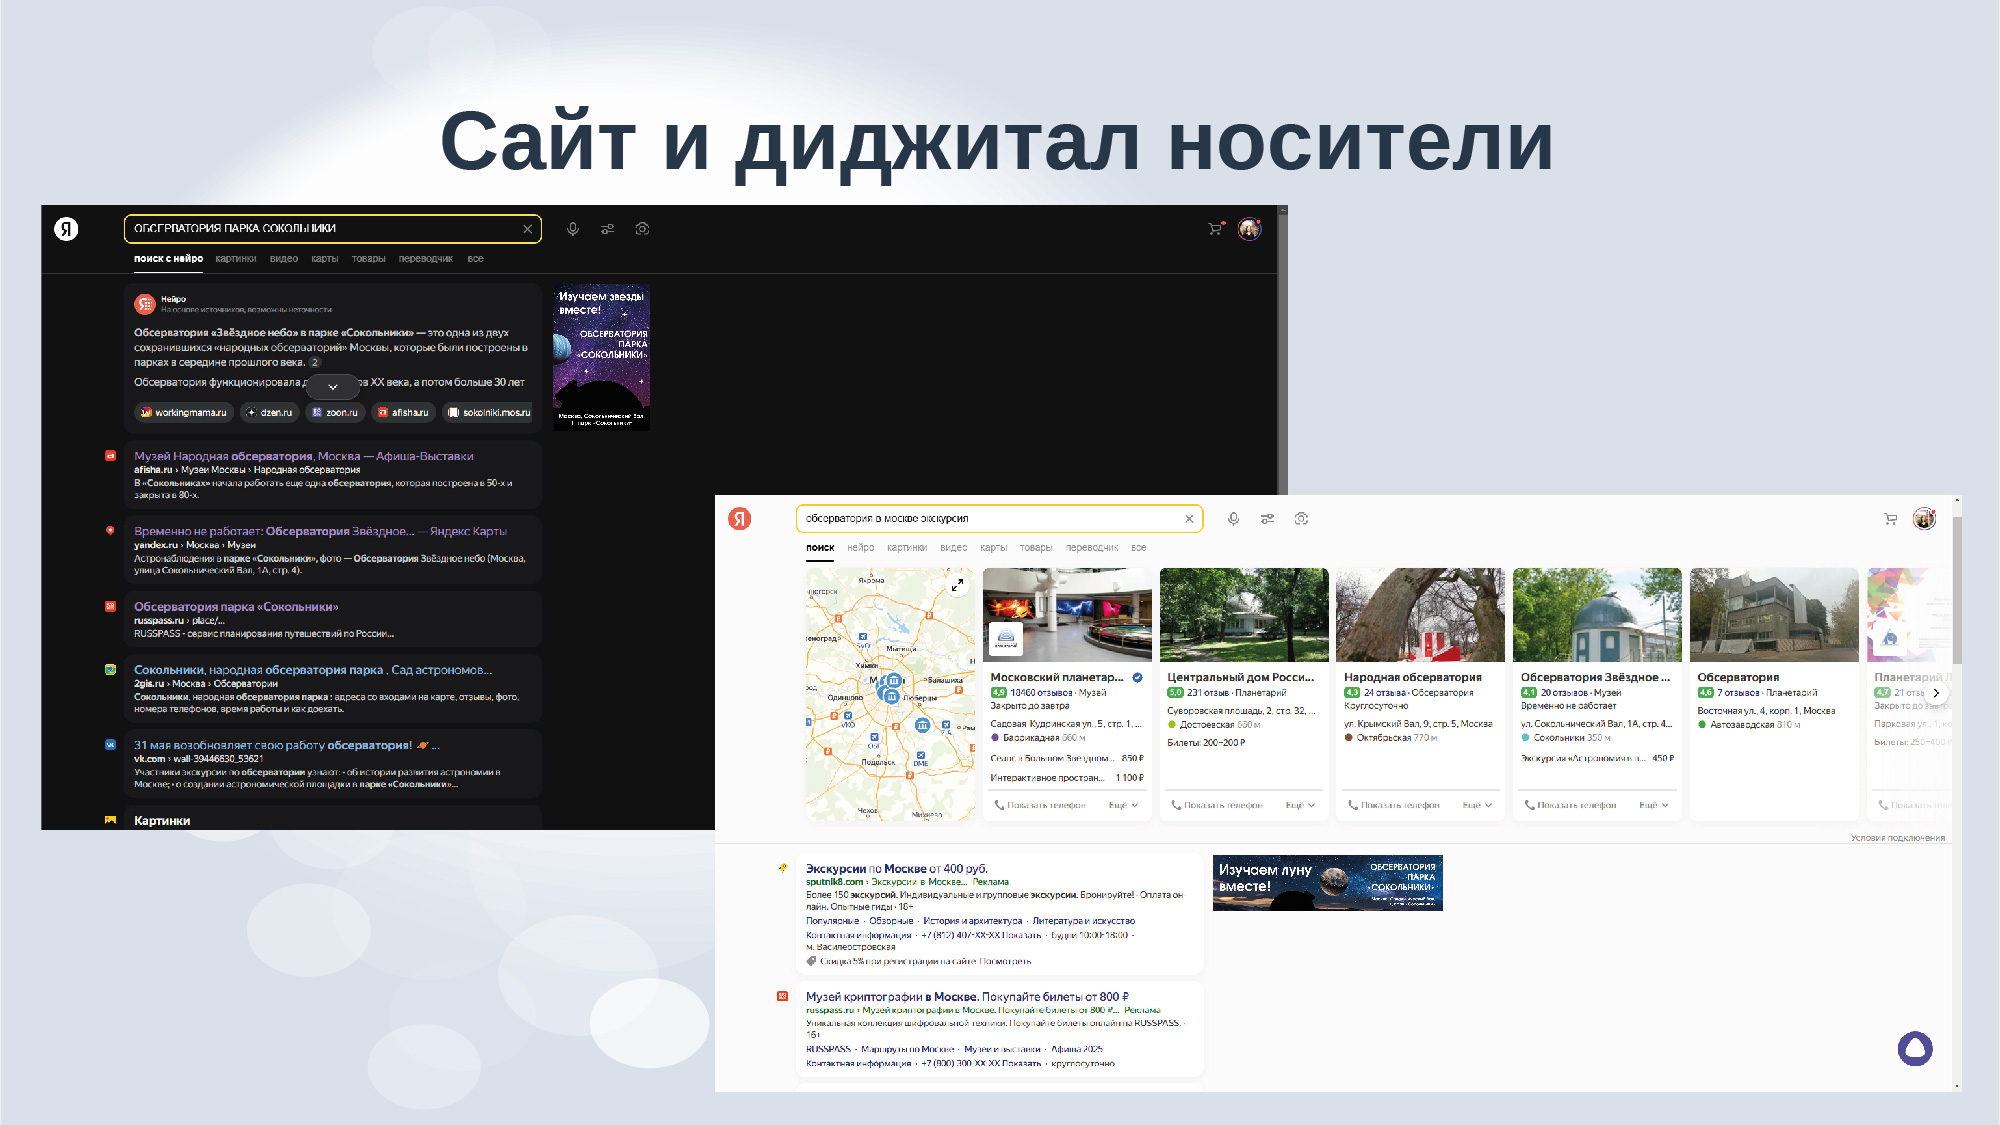Expand the map to fullscreen
This screenshot has height=1125, width=2000.
[x=957, y=585]
